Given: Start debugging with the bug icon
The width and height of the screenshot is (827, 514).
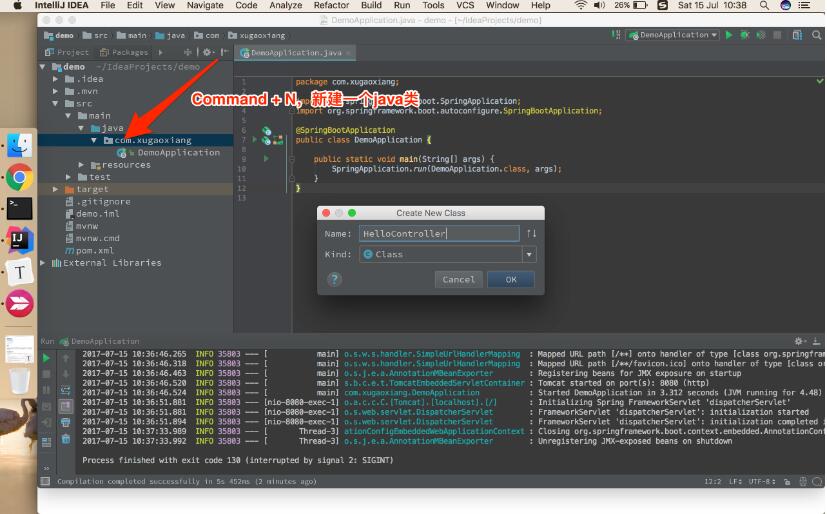Looking at the screenshot, I should coord(745,35).
